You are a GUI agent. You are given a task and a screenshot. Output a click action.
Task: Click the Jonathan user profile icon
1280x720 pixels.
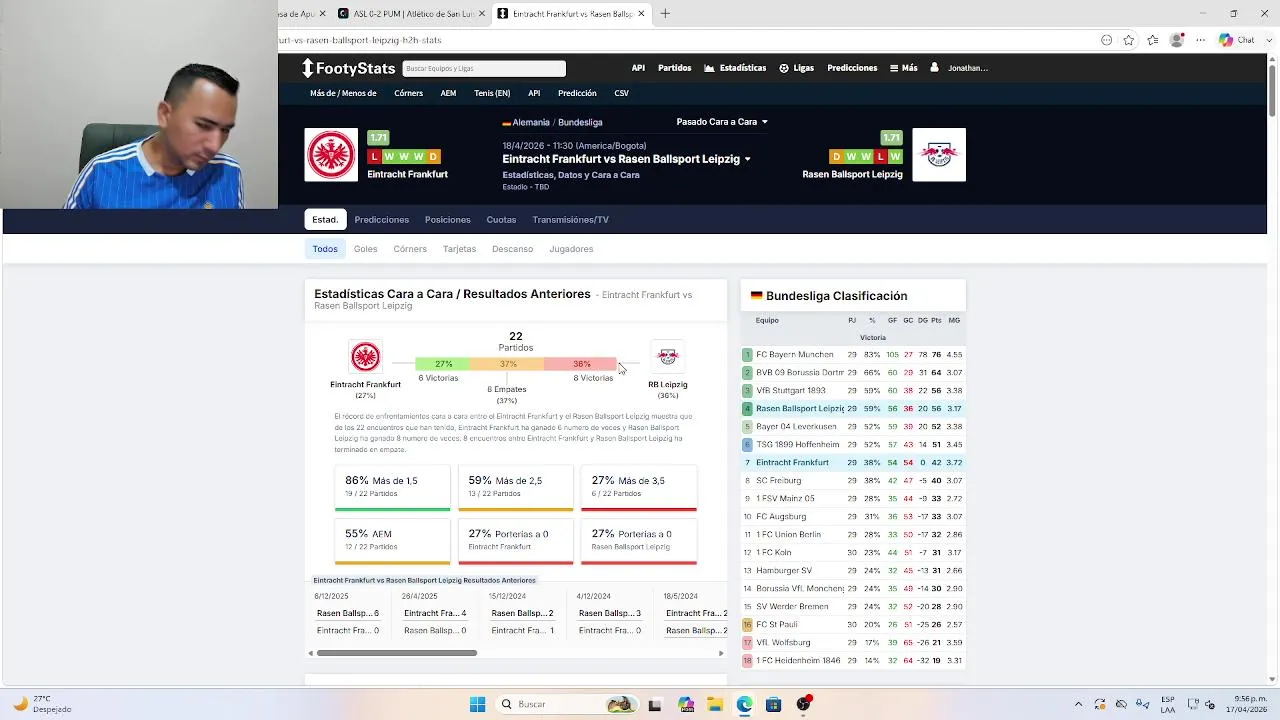[934, 68]
